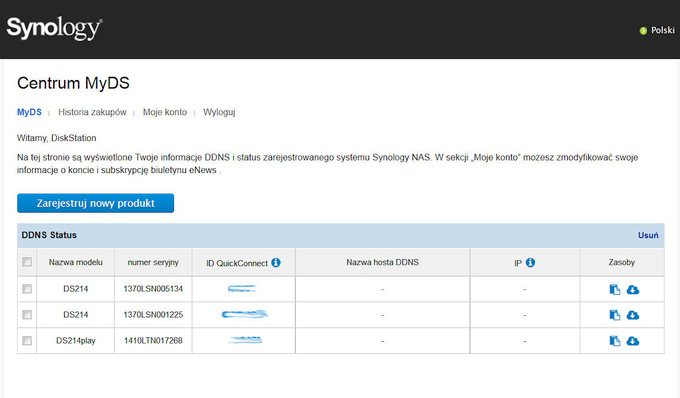Click the cloud download icon for serial 1370LSN005134
680x398 pixels.
pyautogui.click(x=633, y=290)
